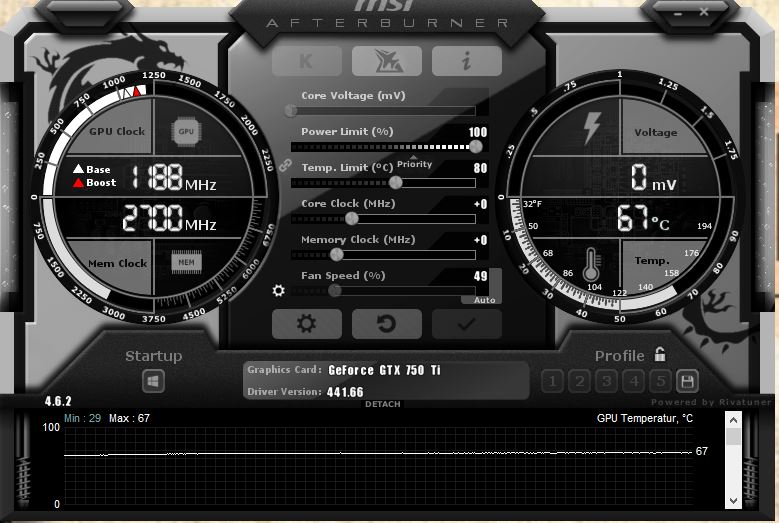
Task: Click the lightning bolt voltage icon
Action: [x=592, y=128]
